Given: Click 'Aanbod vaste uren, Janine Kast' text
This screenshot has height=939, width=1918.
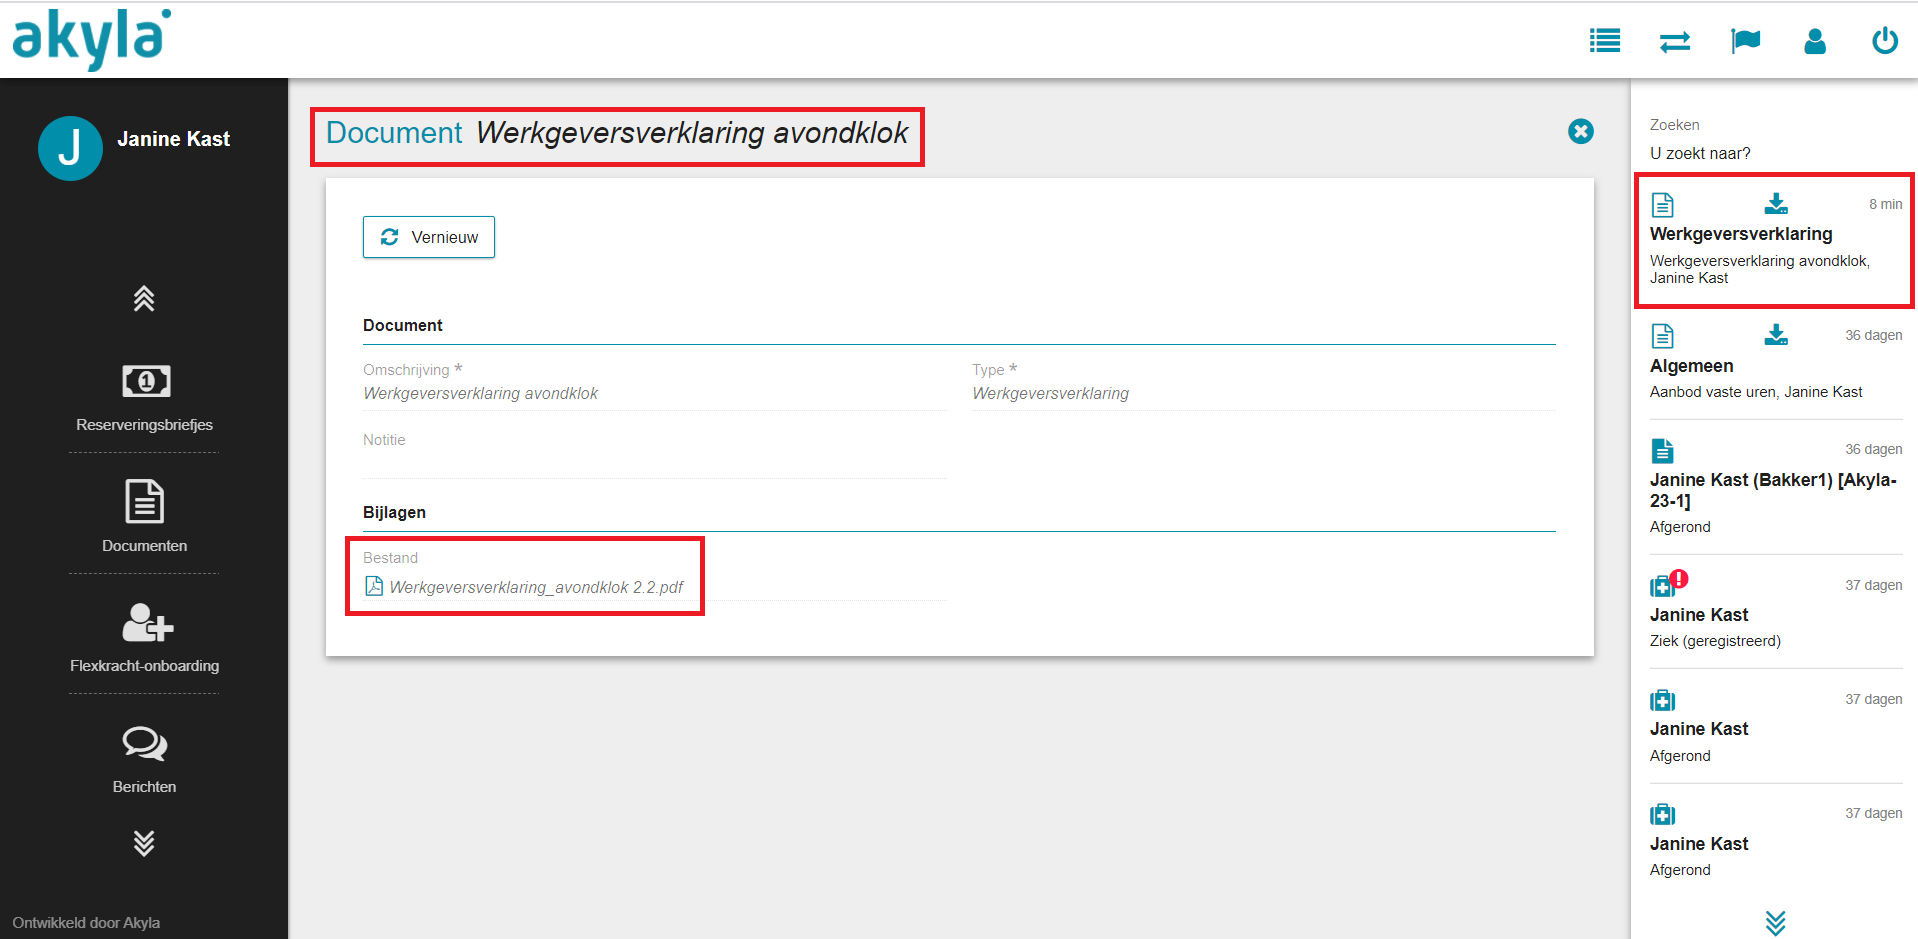Looking at the screenshot, I should [1756, 392].
